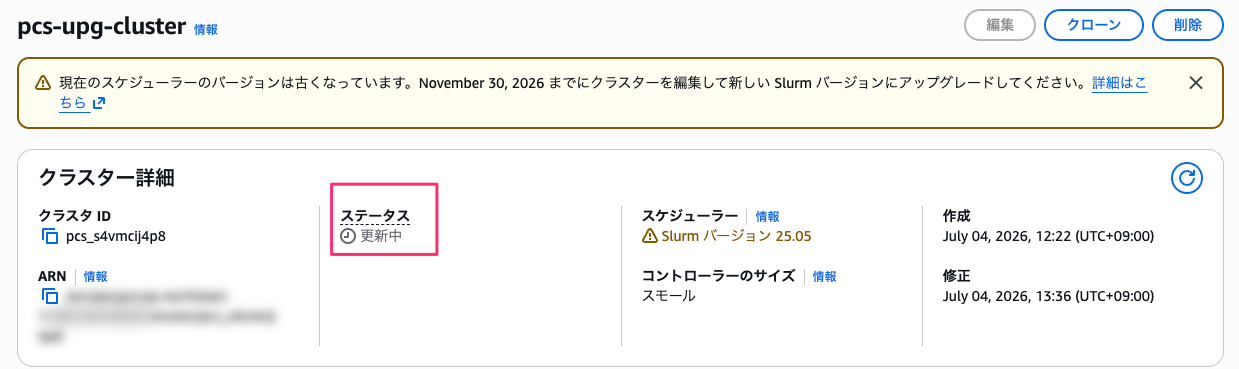Viewport: 1239px width, 369px height.
Task: Open 情報 link beside ARN
Action: coord(95,276)
